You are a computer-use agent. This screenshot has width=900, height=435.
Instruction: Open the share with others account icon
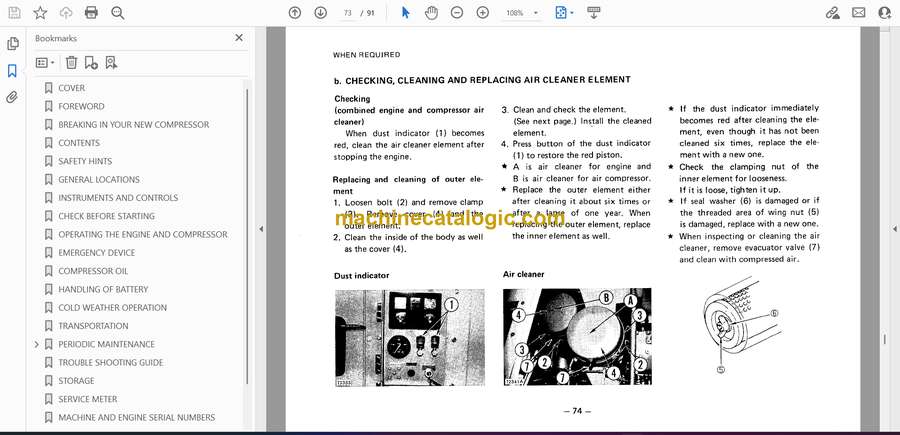click(885, 13)
